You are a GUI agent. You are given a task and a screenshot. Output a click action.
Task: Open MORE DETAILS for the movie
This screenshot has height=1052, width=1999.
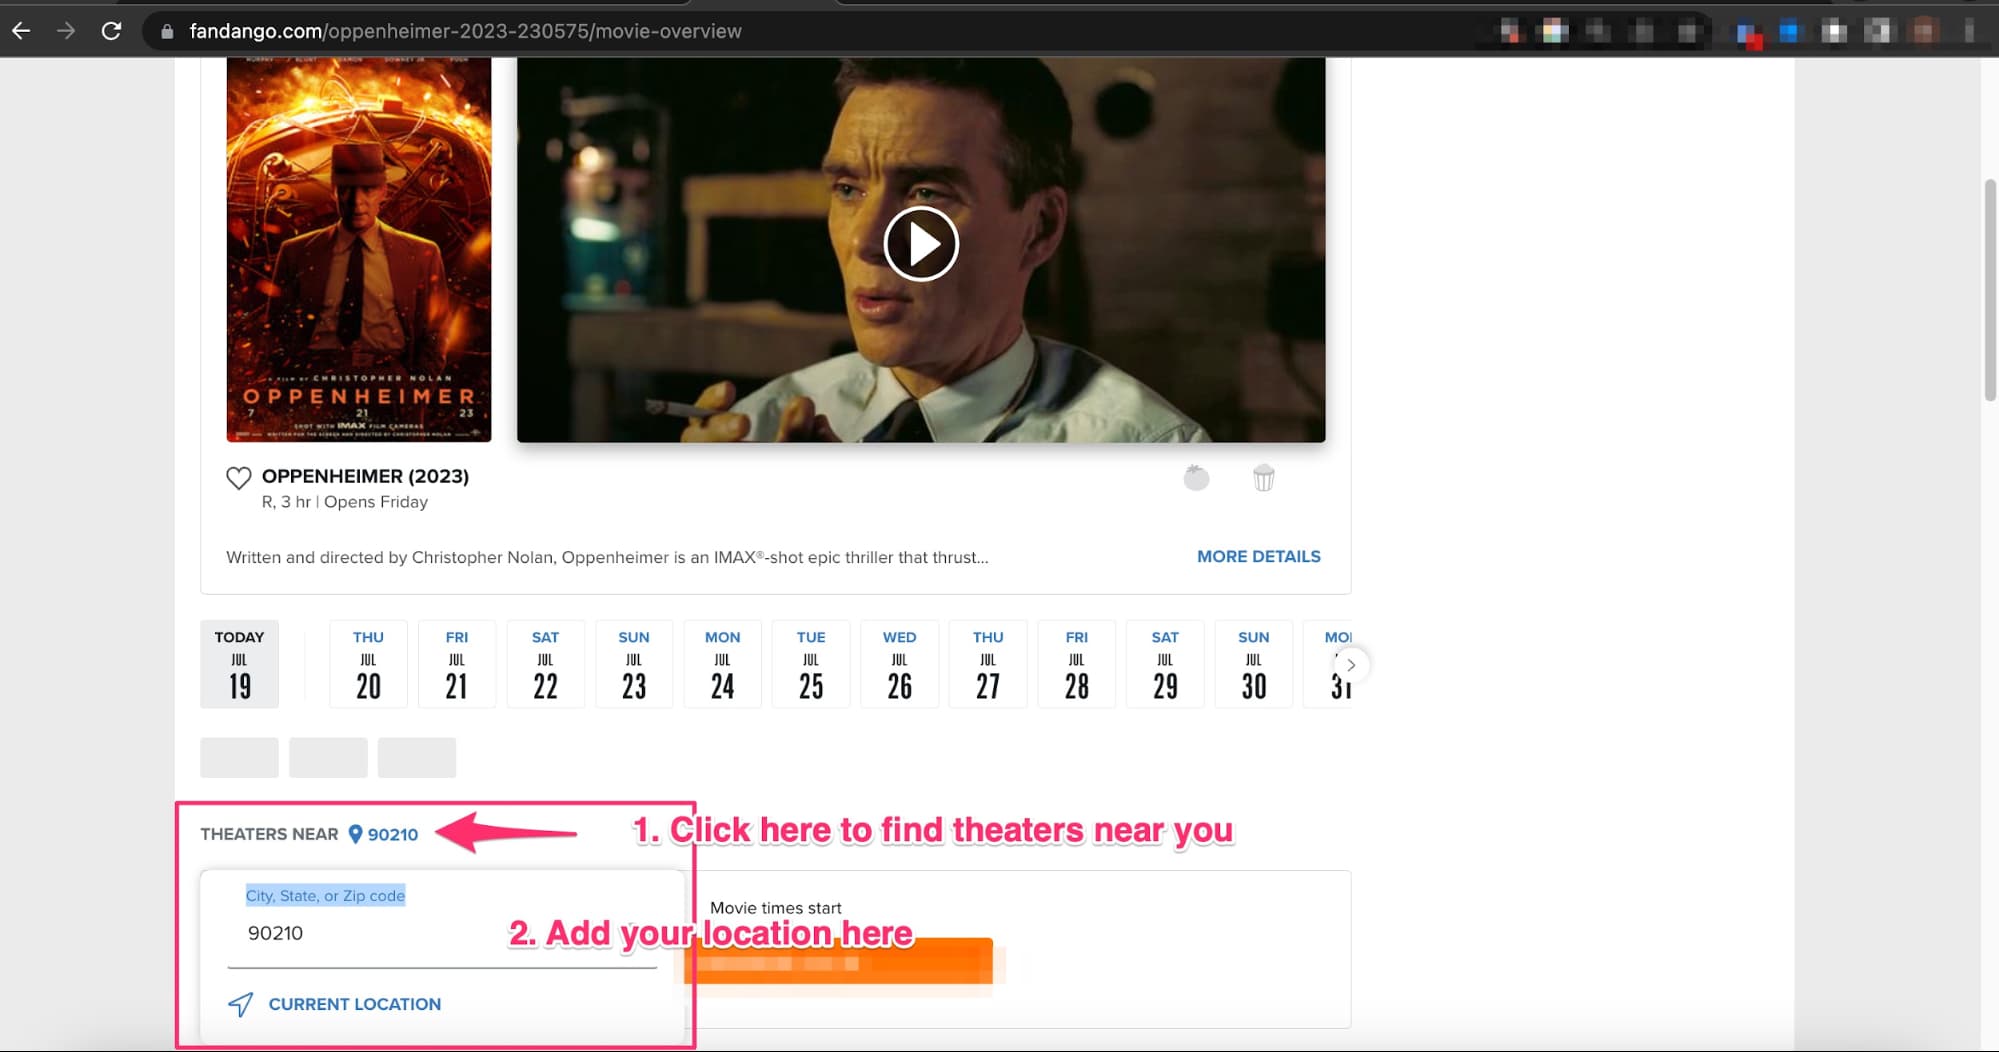click(1258, 556)
